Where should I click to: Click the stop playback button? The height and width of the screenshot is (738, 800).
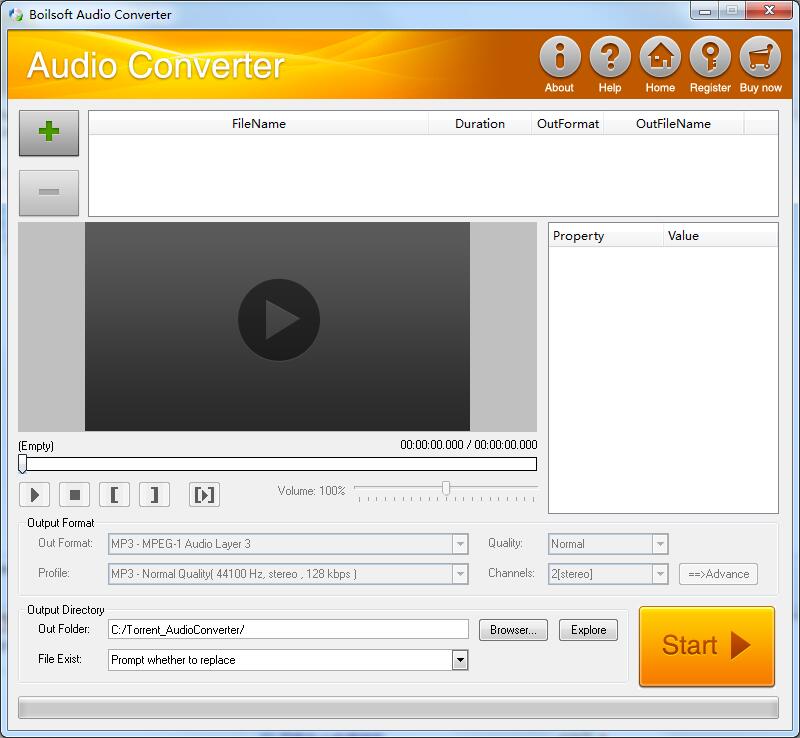73,494
